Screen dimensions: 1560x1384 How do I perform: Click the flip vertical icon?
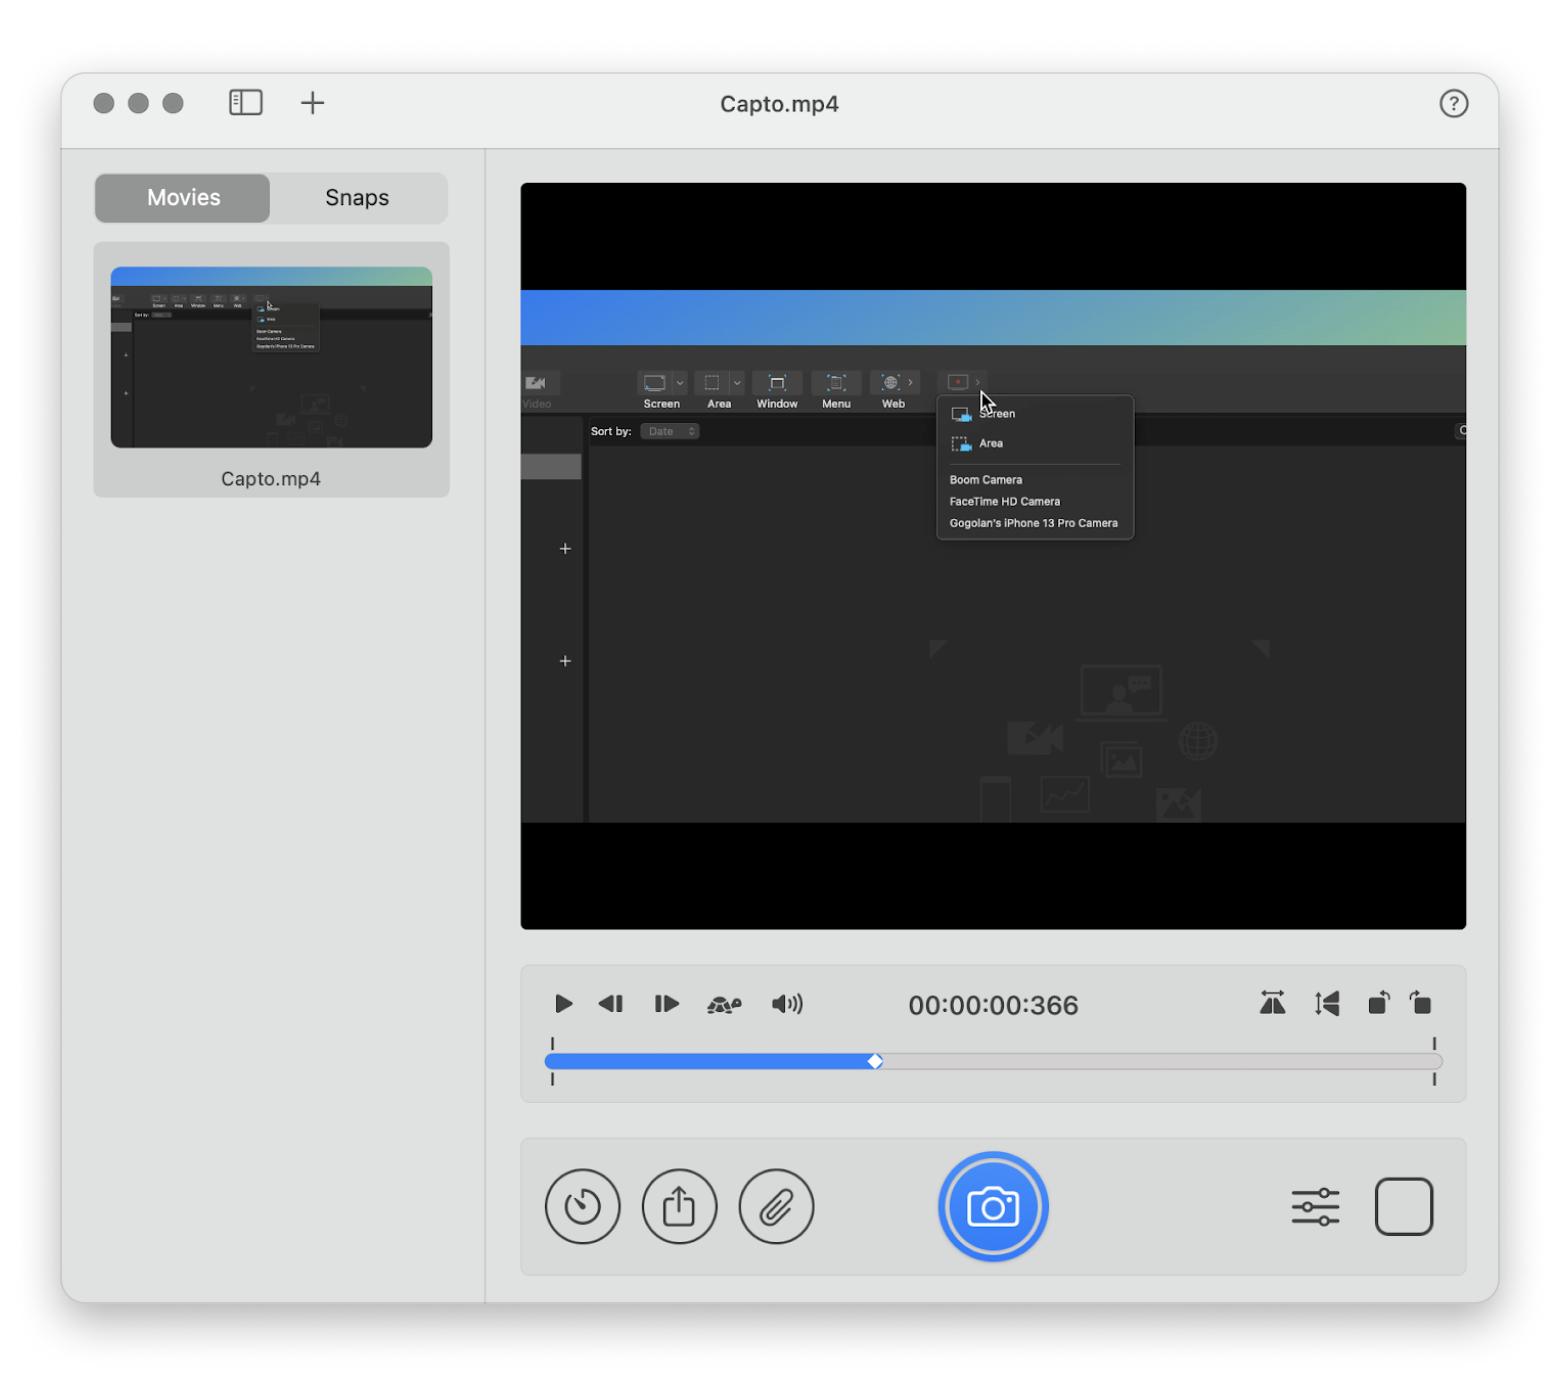(1327, 1003)
